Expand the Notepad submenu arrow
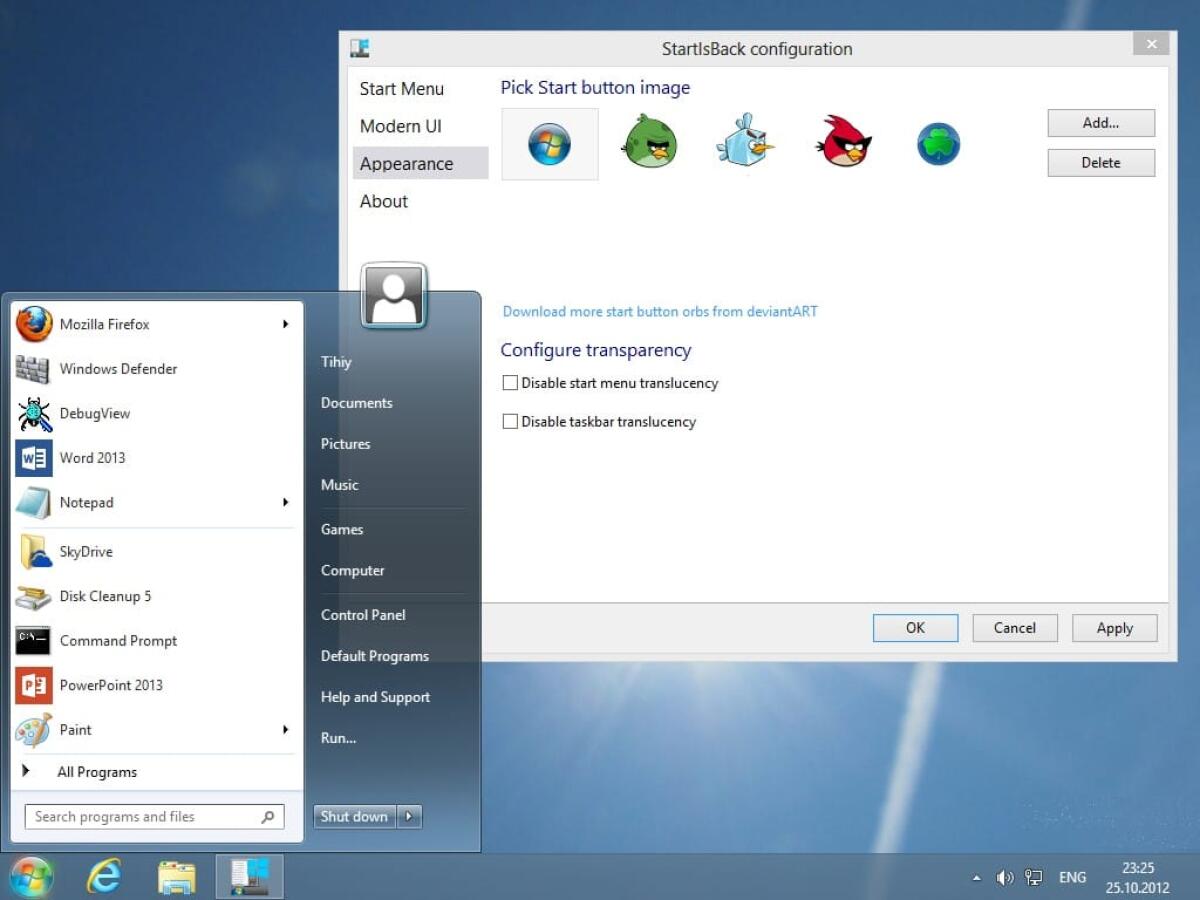The image size is (1200, 900). (x=285, y=502)
